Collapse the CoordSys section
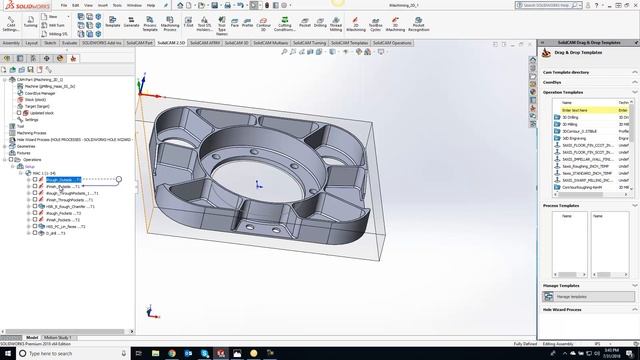Screen dimensions: 640x360 pos(634,82)
